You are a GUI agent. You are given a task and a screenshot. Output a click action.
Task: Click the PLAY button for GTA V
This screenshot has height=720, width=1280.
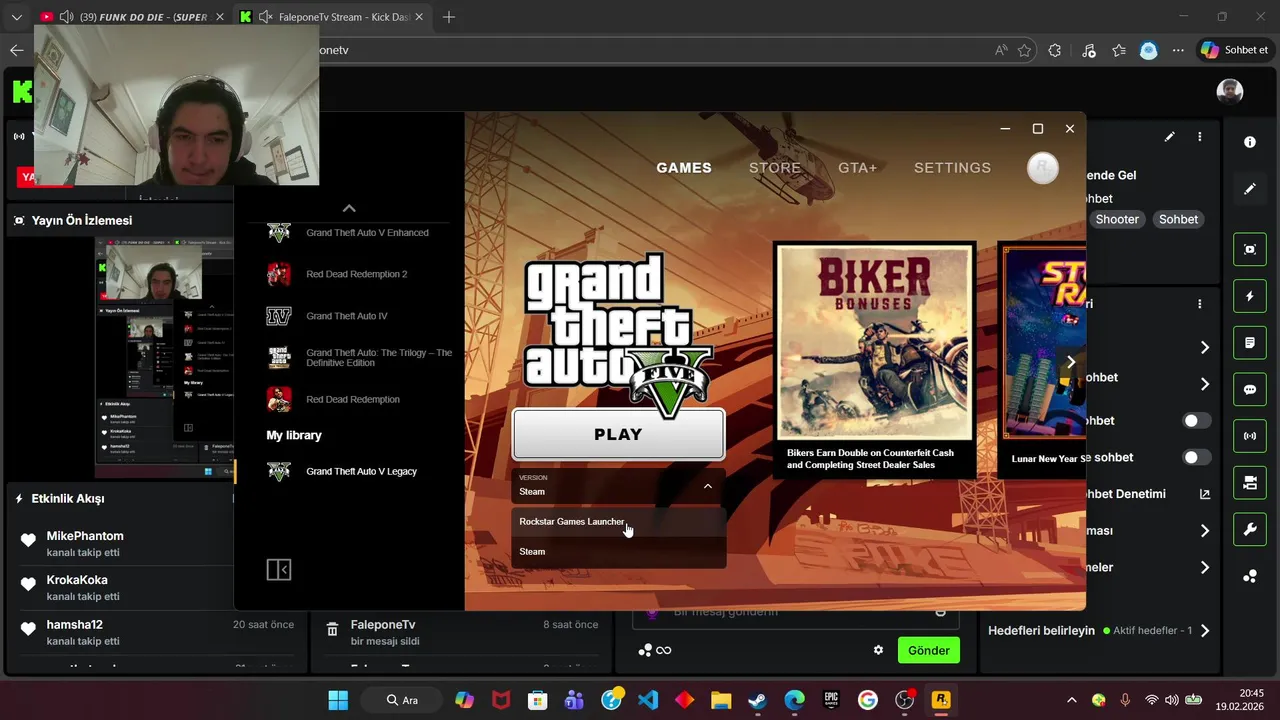(x=618, y=434)
